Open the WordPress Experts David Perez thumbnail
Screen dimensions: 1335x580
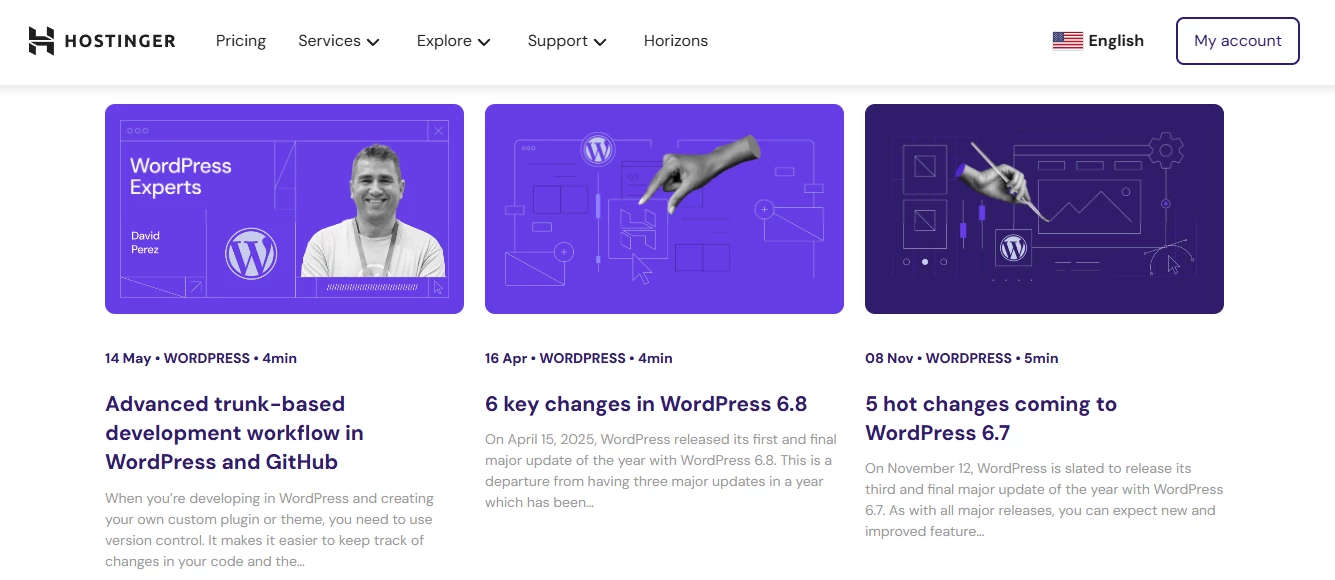[284, 209]
